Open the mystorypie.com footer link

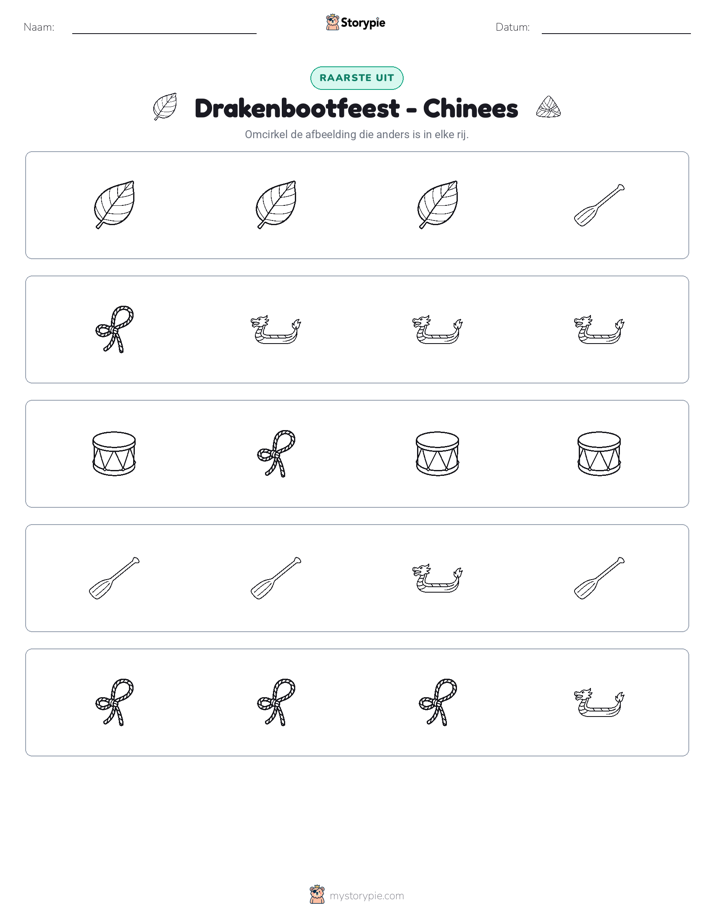(x=356, y=895)
